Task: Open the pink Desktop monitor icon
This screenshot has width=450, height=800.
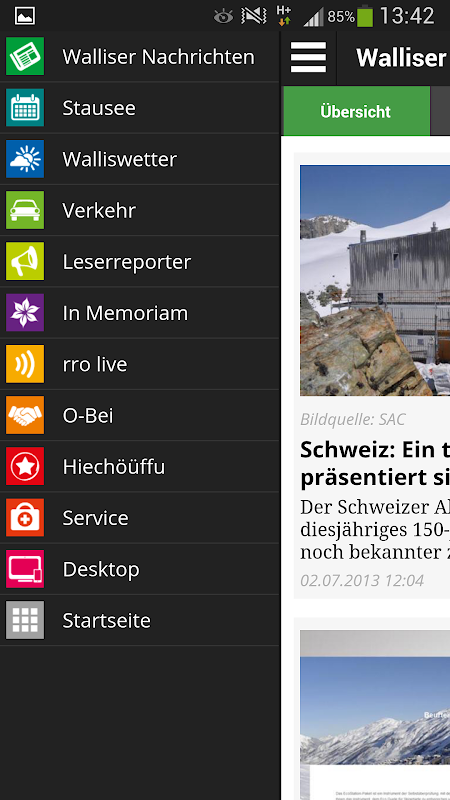Action: (25, 569)
